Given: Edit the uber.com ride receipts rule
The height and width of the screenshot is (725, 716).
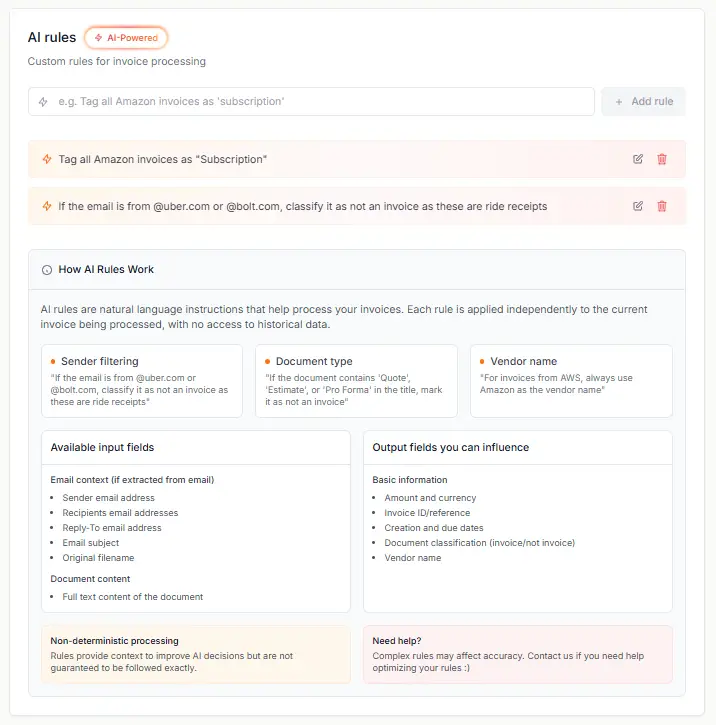Looking at the screenshot, I should (638, 206).
